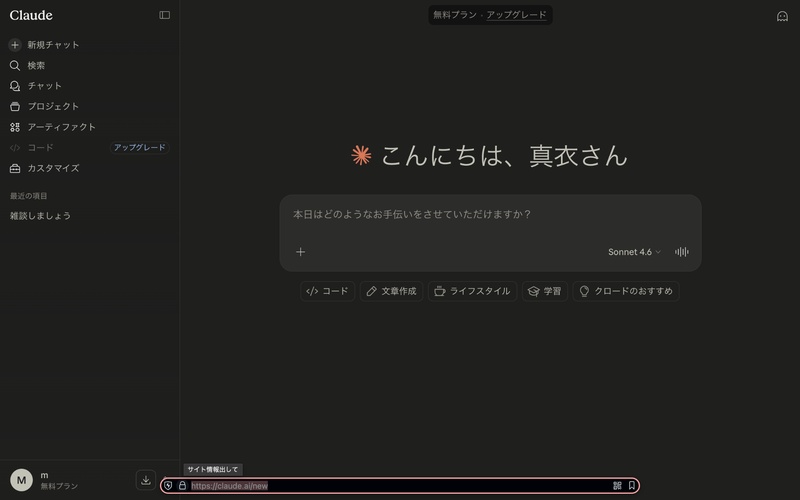This screenshot has height=500, width=800.
Task: Click the lock site info icon
Action: click(x=182, y=486)
